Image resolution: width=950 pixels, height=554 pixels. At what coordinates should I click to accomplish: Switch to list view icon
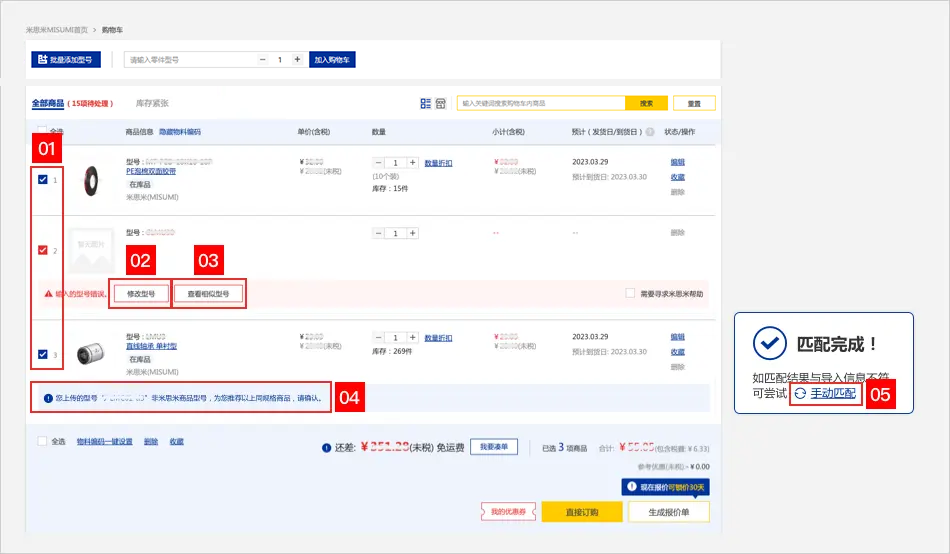click(426, 103)
